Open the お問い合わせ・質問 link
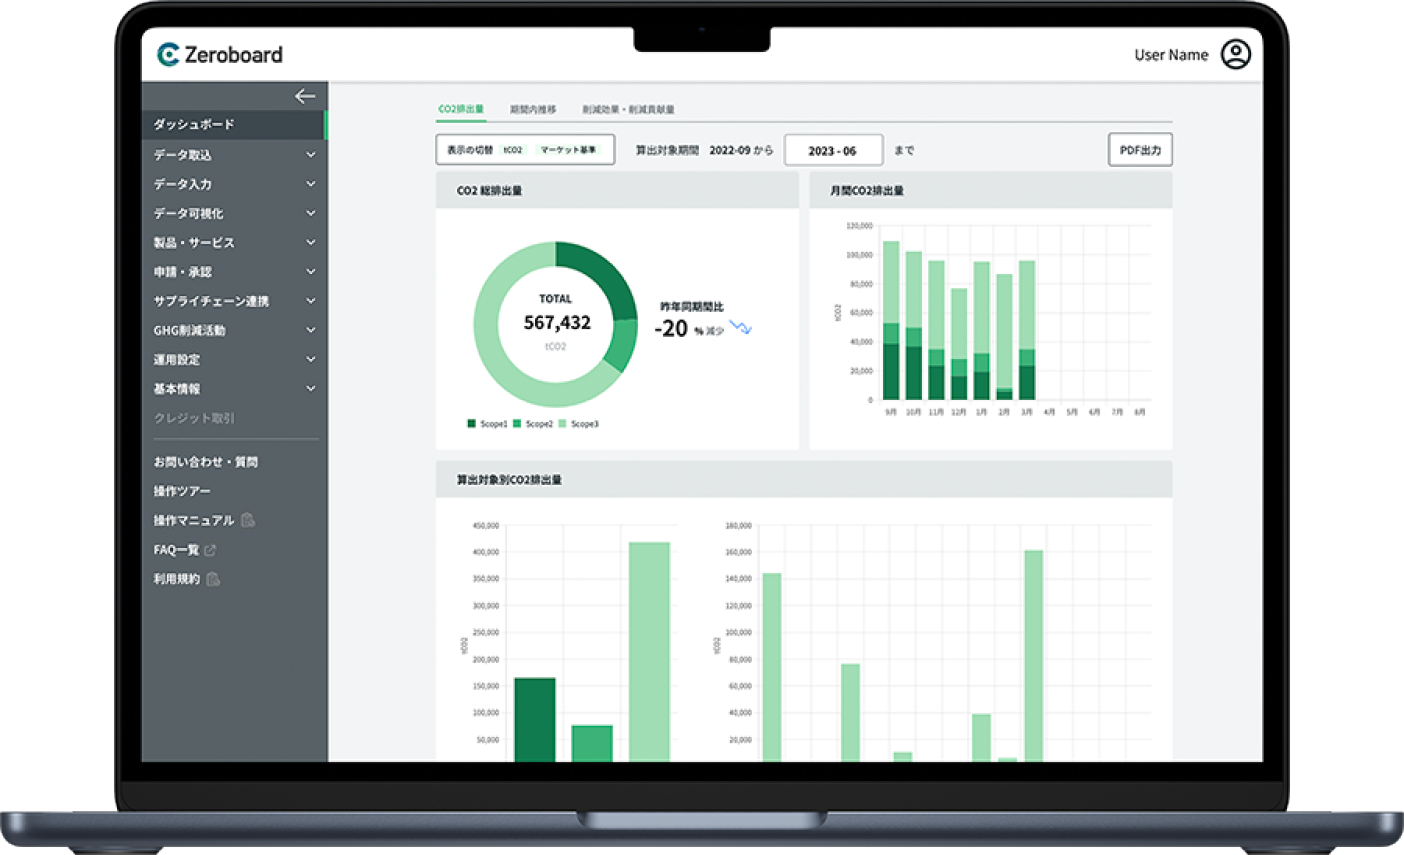This screenshot has height=855, width=1404. click(206, 462)
